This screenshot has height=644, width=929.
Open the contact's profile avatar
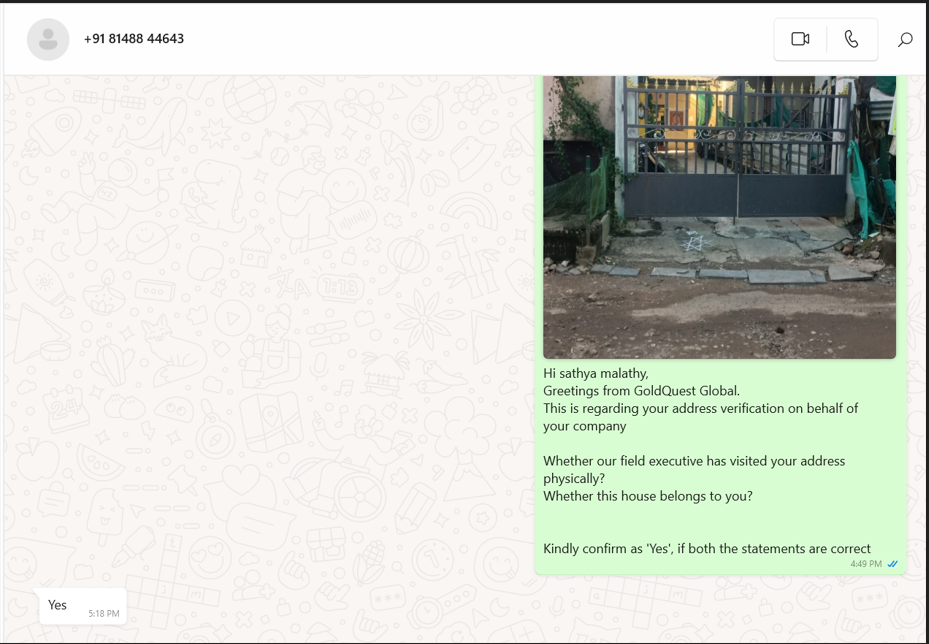48,39
